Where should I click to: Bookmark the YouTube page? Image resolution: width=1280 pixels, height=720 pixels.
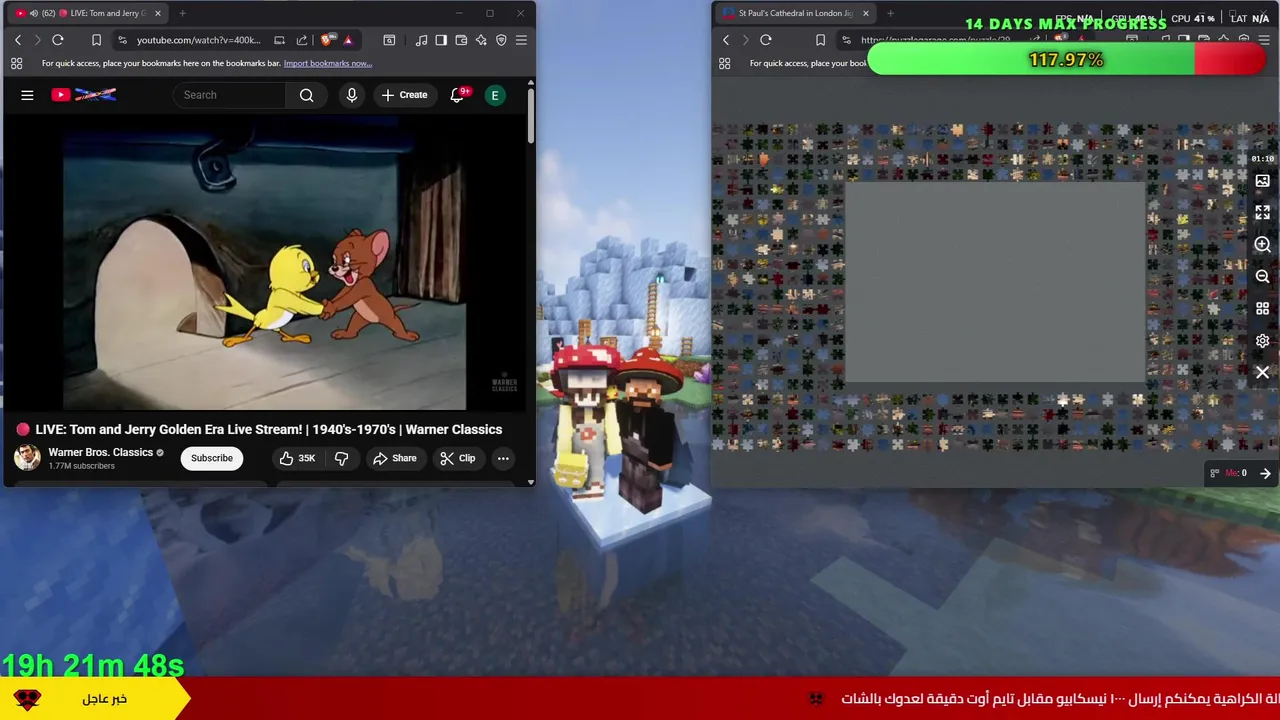point(96,40)
